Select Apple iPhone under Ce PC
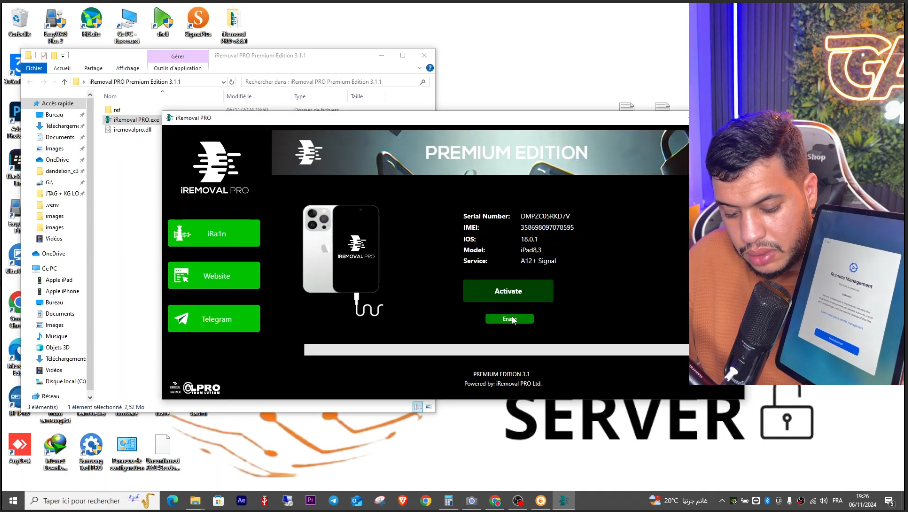This screenshot has width=908, height=512. point(62,291)
